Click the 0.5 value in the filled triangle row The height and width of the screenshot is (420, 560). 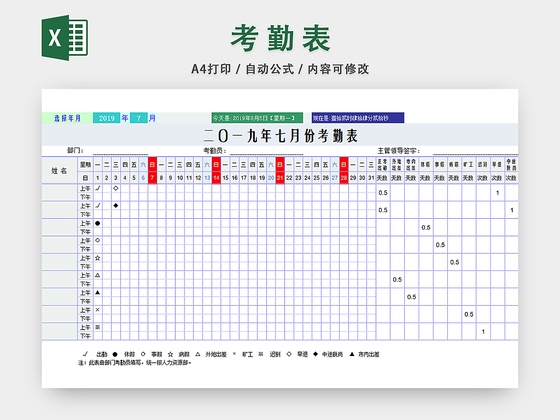[x=411, y=297]
